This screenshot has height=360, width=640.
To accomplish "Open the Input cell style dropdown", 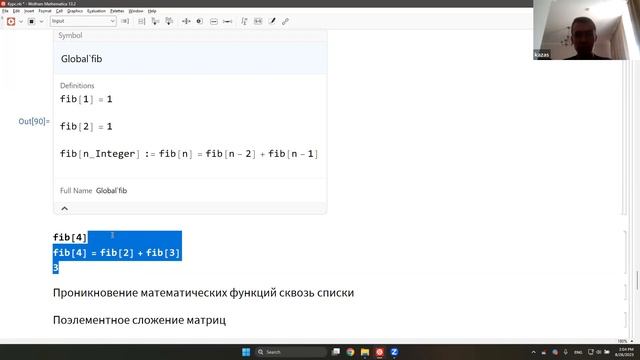I will click(83, 21).
